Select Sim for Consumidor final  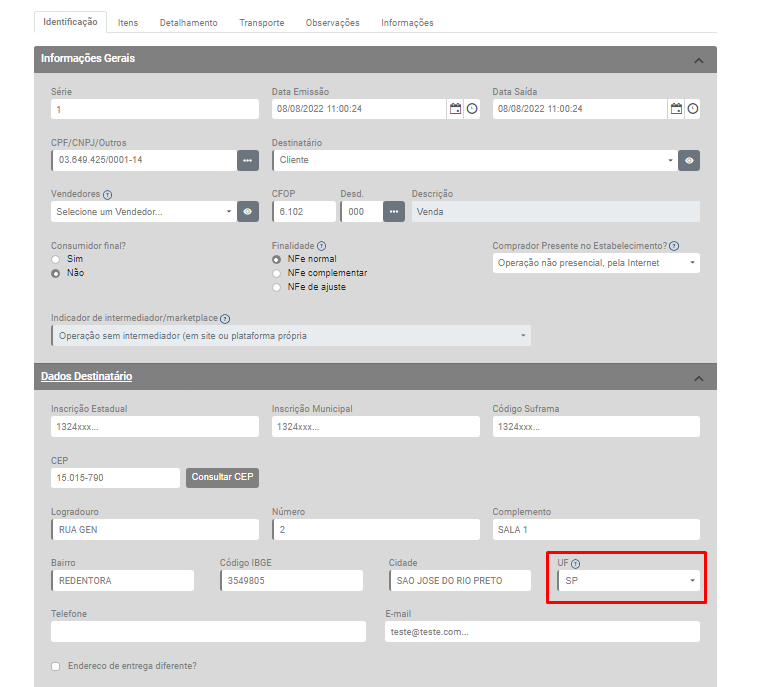(56, 259)
